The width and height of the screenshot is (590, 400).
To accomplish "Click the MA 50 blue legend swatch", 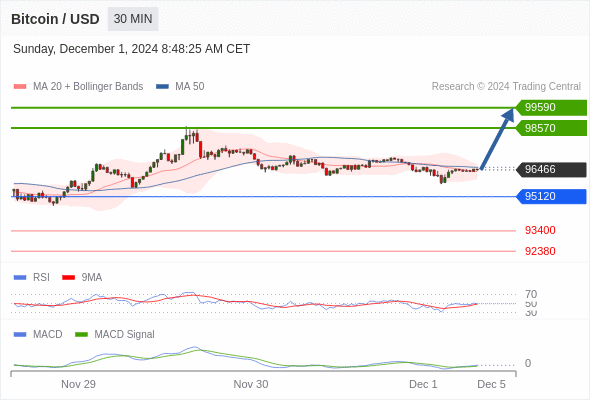I will [x=162, y=87].
